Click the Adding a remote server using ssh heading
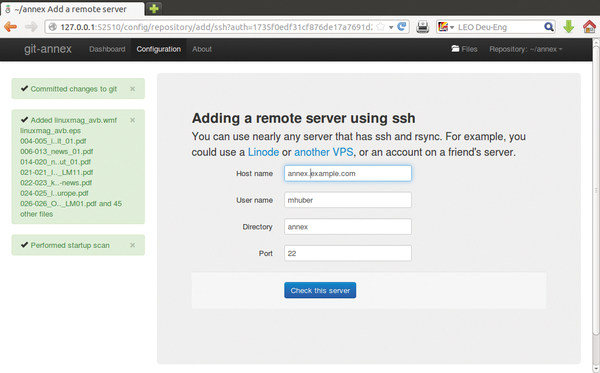 303,118
